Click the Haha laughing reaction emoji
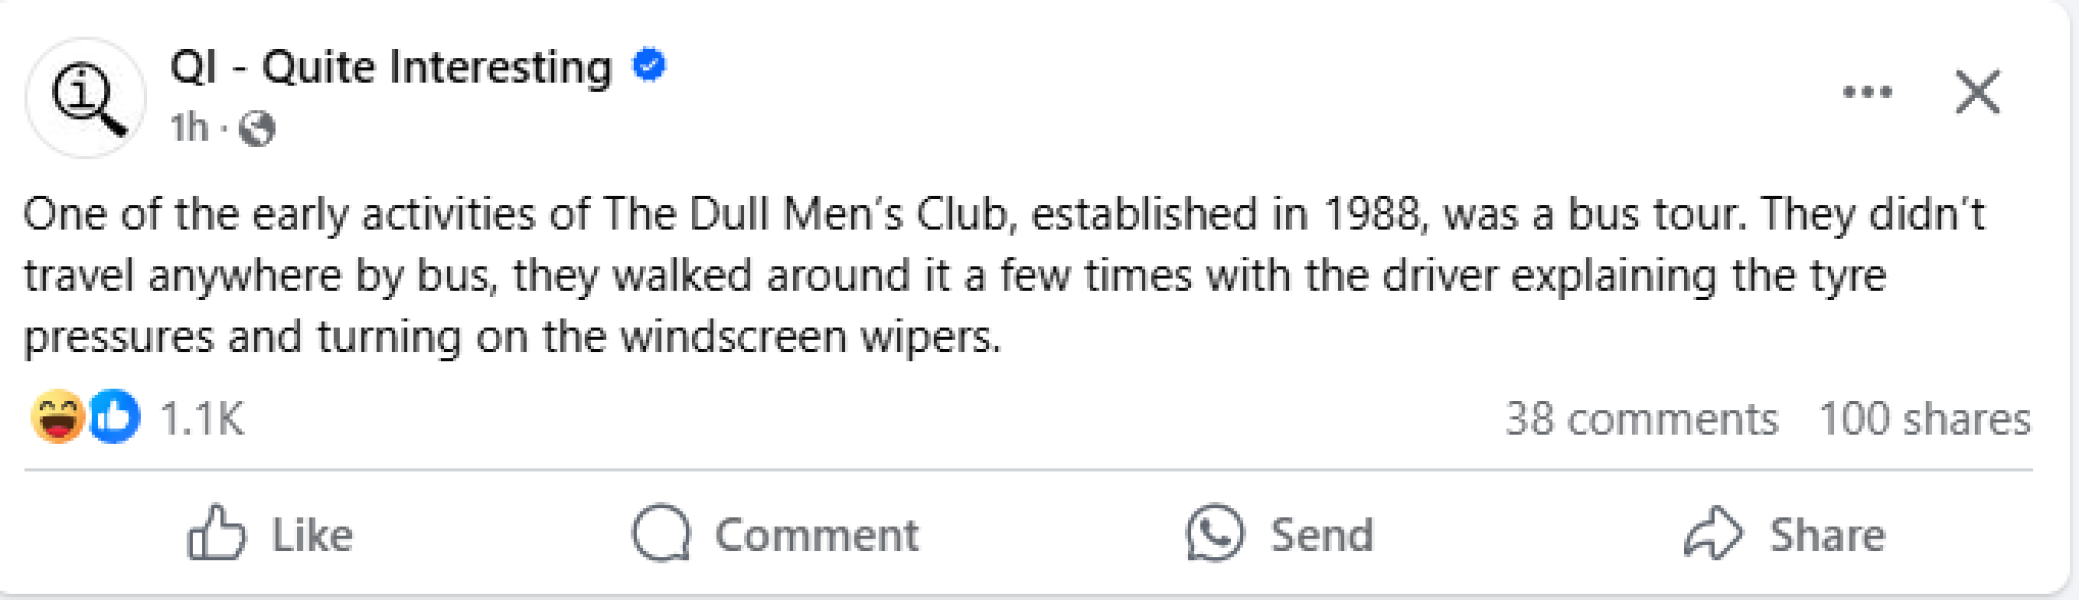The width and height of the screenshot is (2079, 600). tap(57, 417)
